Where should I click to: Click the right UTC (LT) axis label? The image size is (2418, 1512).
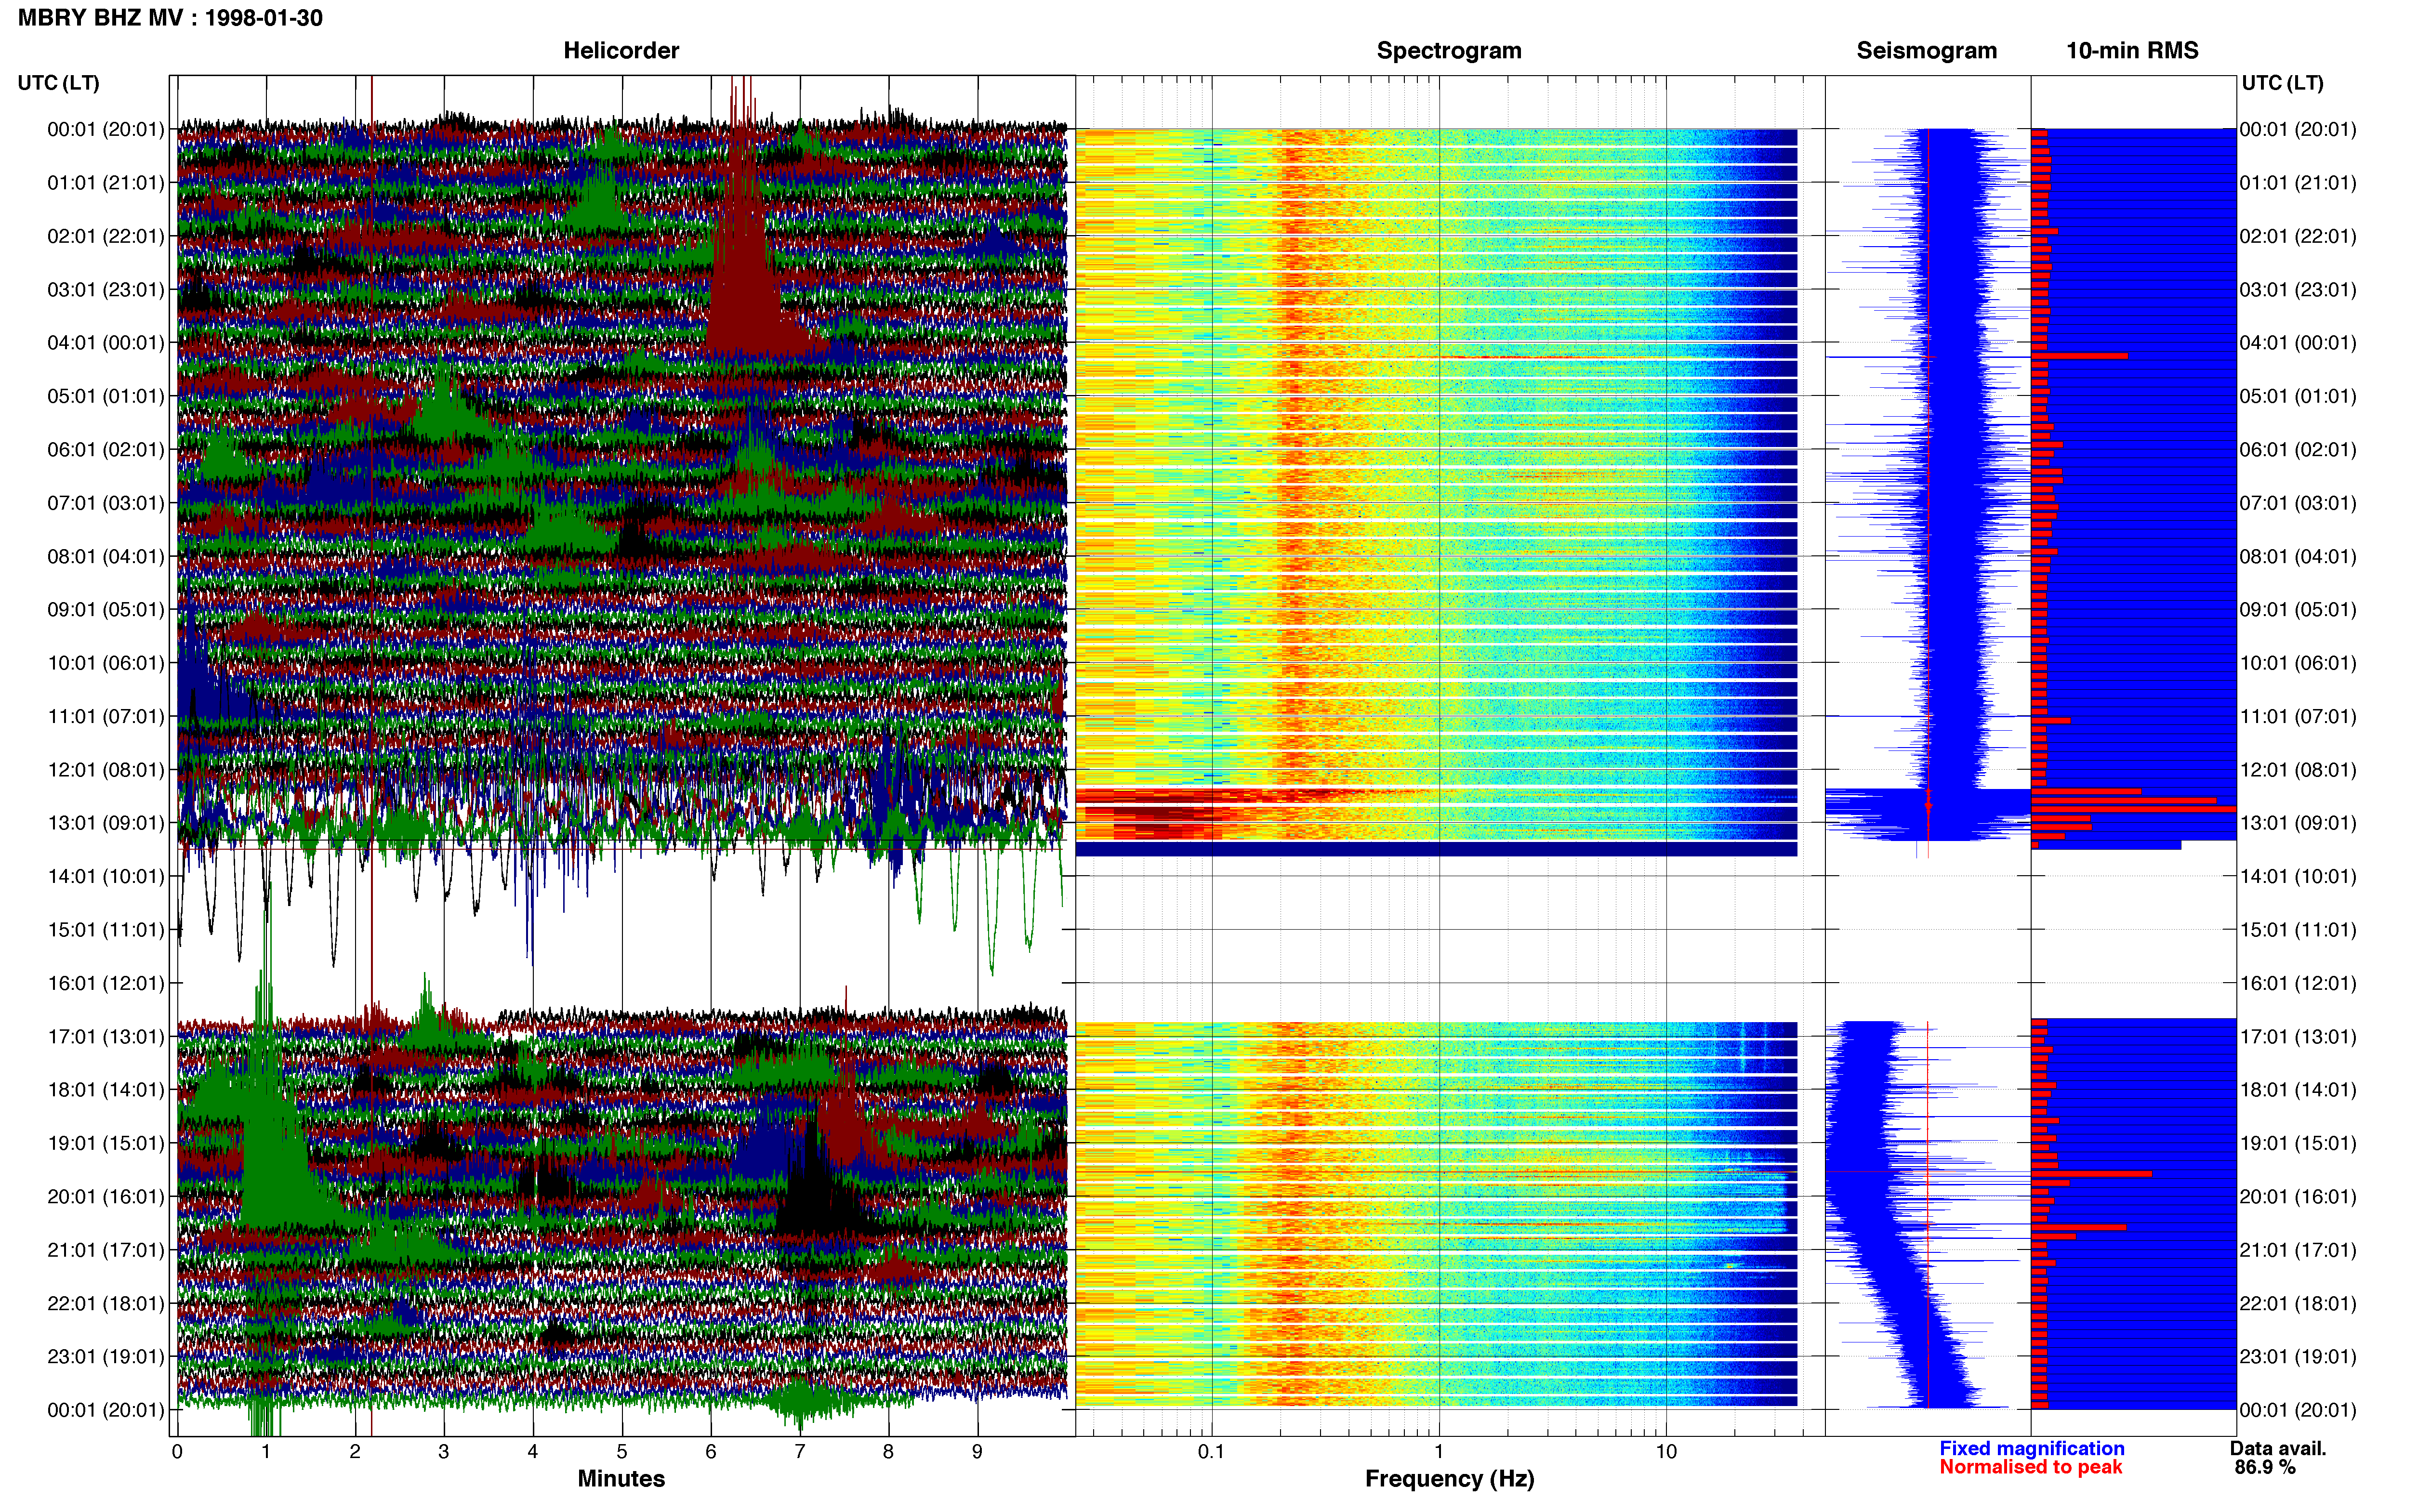[2282, 83]
